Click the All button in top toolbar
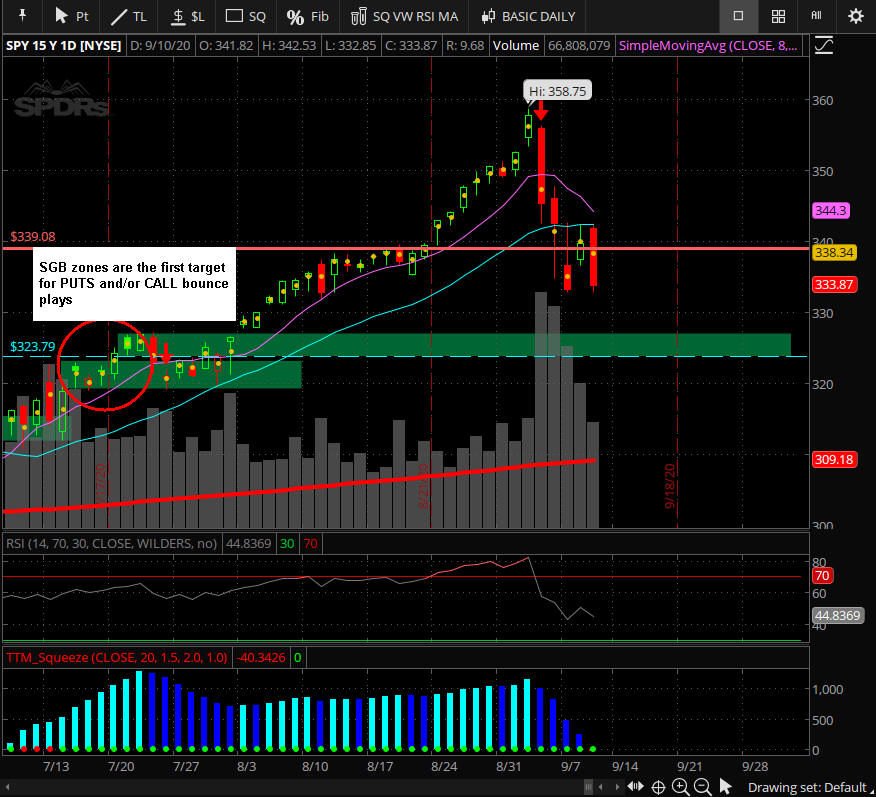 [x=816, y=16]
